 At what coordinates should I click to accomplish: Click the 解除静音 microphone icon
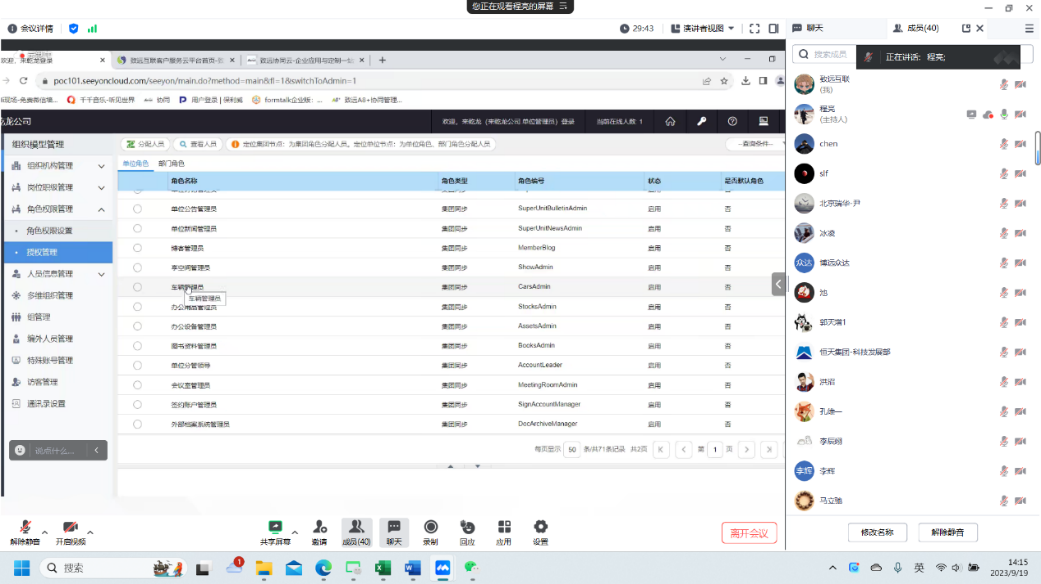click(x=24, y=527)
